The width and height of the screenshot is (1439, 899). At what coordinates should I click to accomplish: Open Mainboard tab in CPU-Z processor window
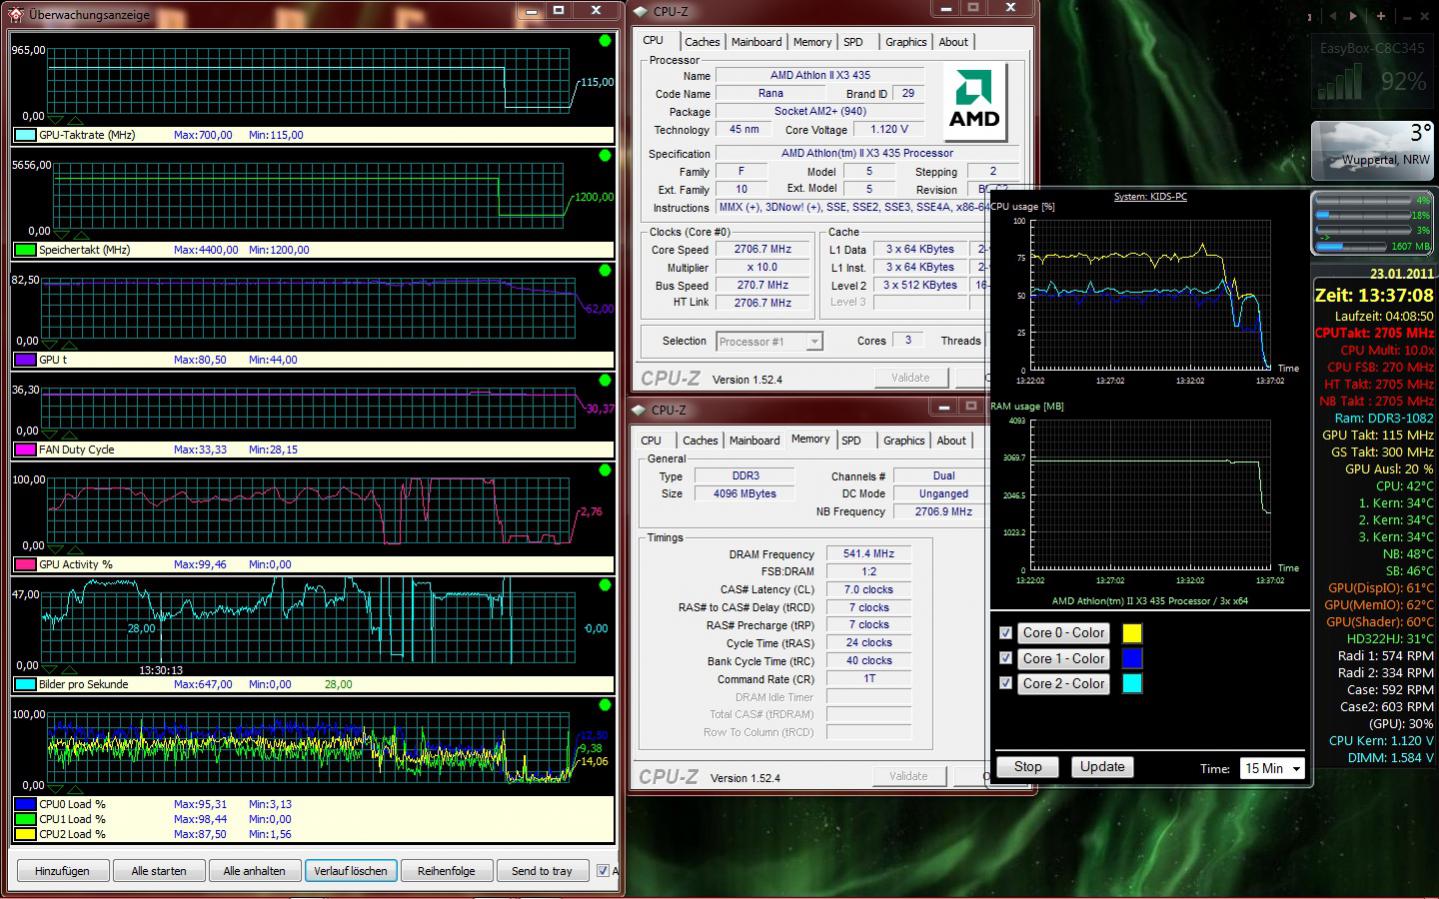(x=756, y=42)
